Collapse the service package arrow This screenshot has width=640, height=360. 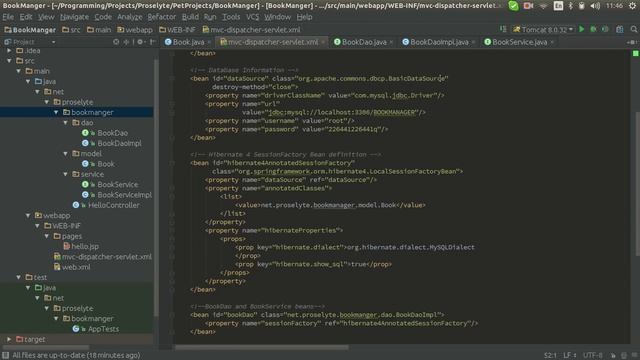65,174
